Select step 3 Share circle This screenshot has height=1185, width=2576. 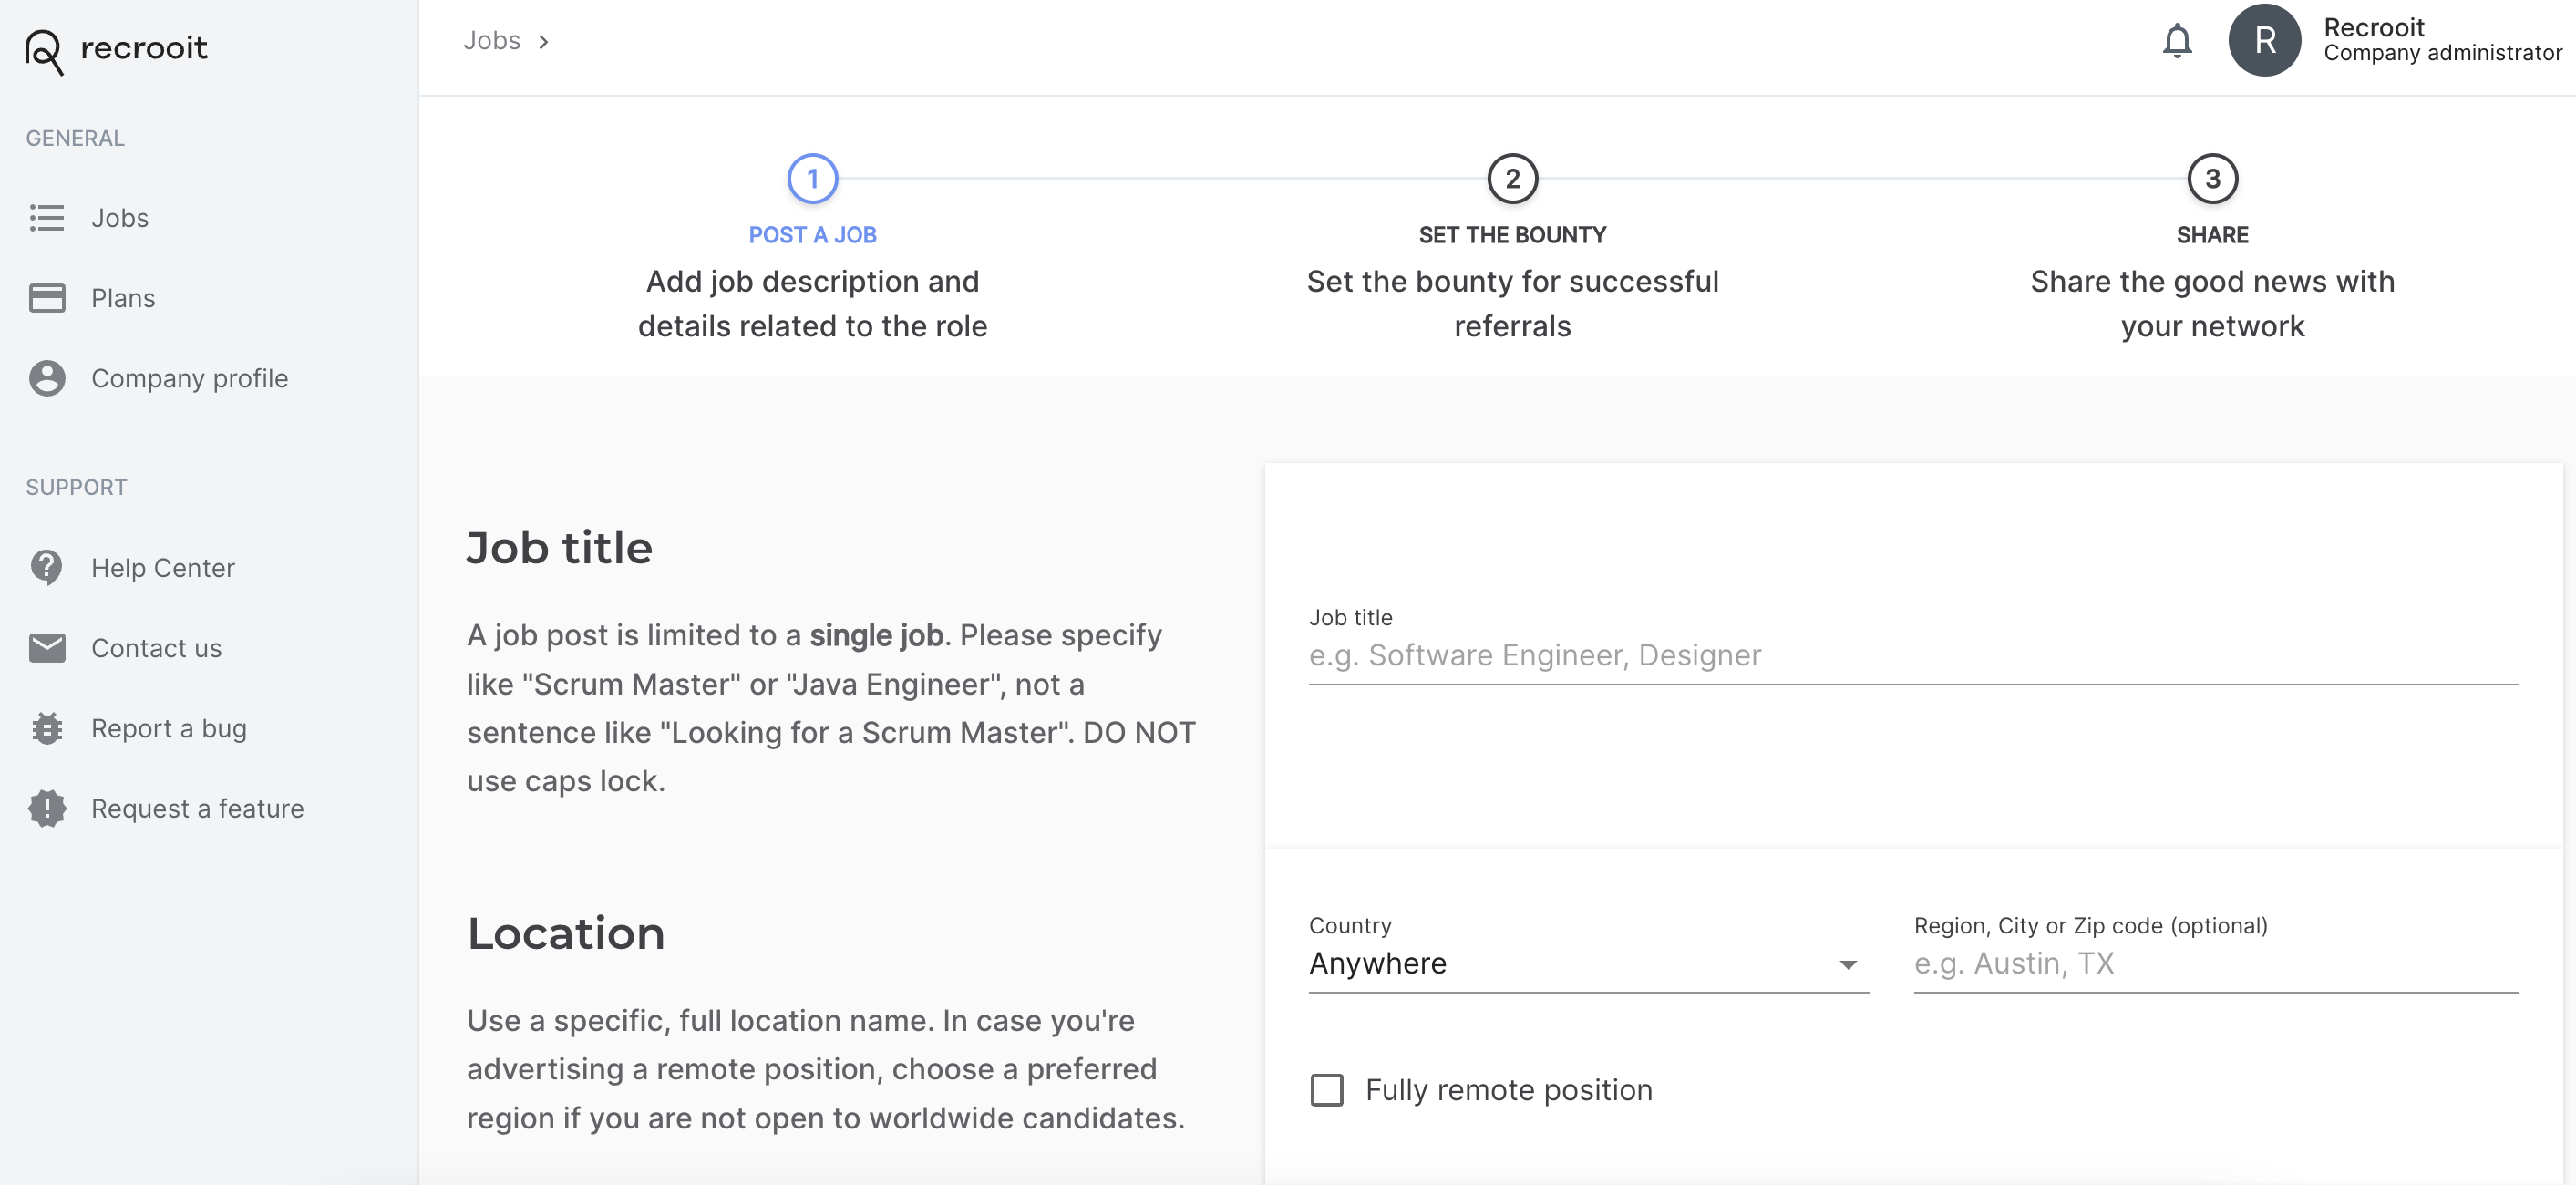click(x=2213, y=179)
